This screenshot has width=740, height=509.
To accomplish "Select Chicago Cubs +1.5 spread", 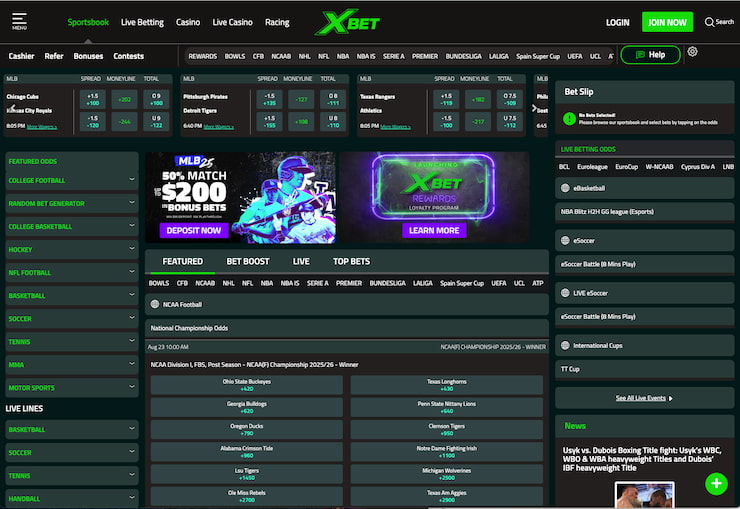I will coord(92,99).
